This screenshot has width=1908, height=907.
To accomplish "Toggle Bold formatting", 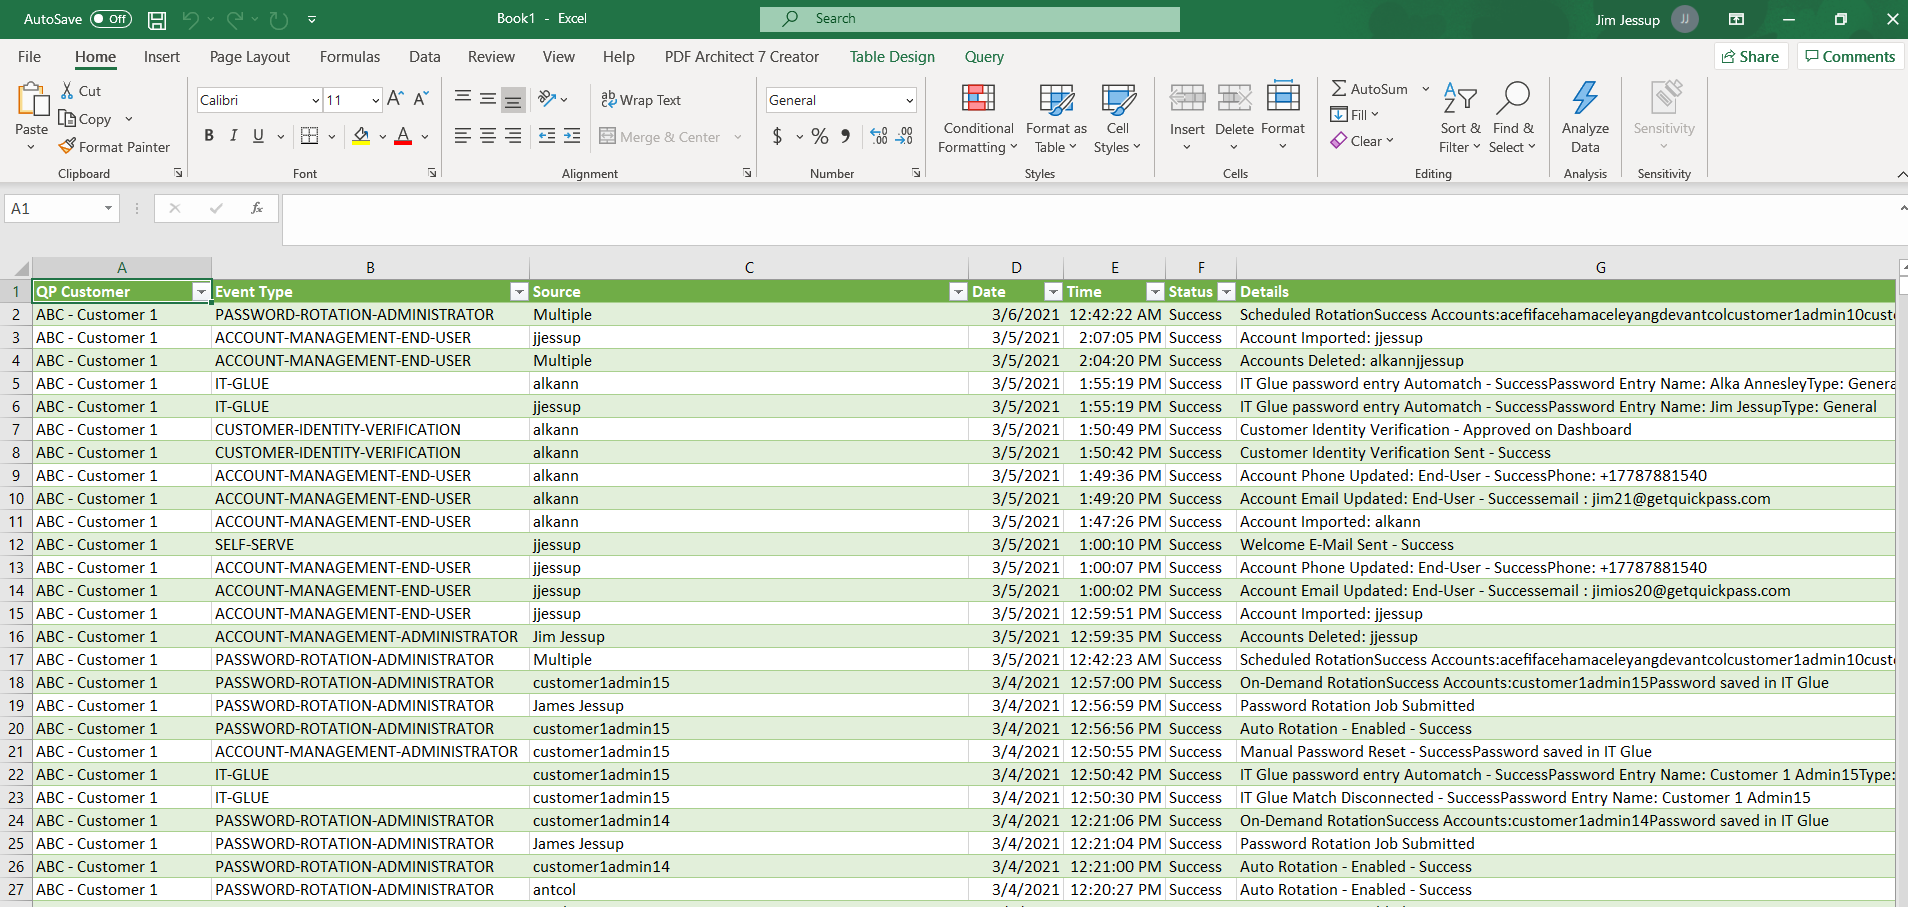I will (x=209, y=135).
